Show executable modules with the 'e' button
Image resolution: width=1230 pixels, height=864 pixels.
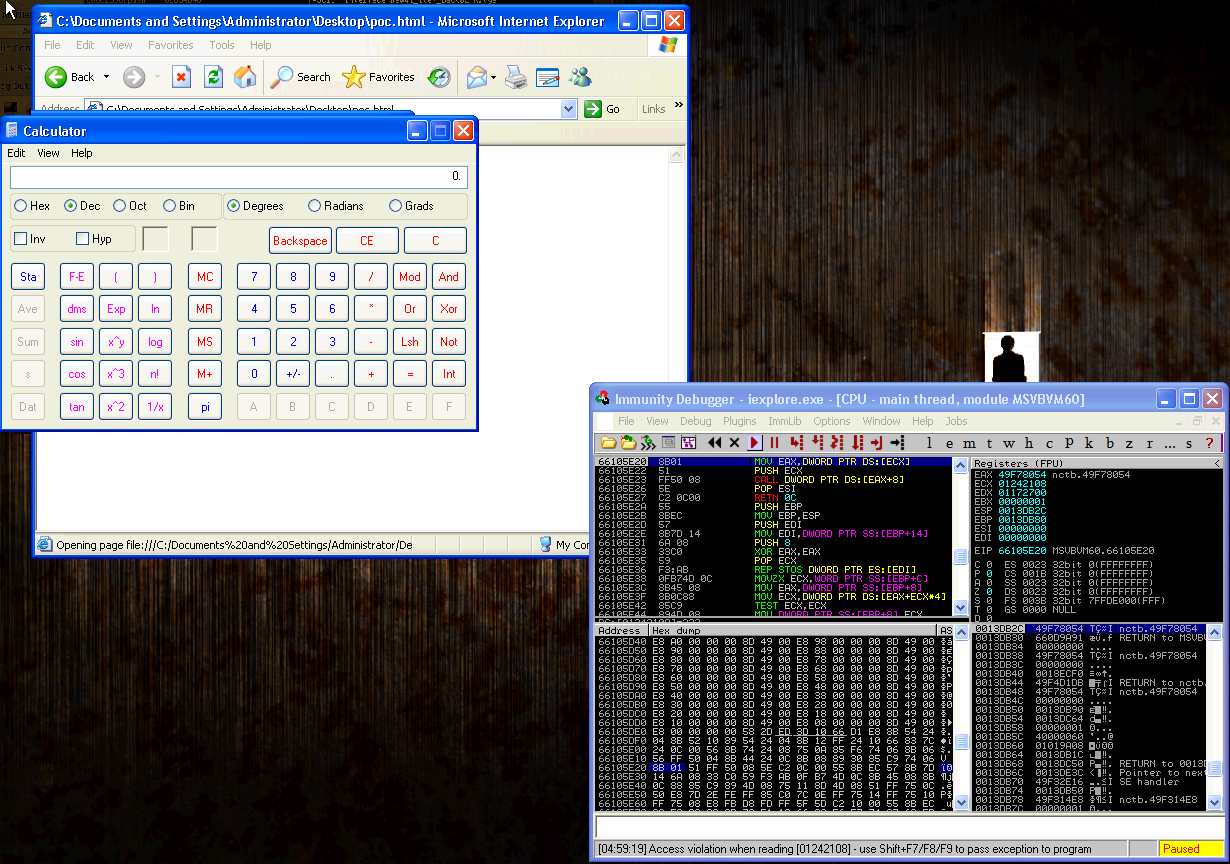(x=949, y=442)
